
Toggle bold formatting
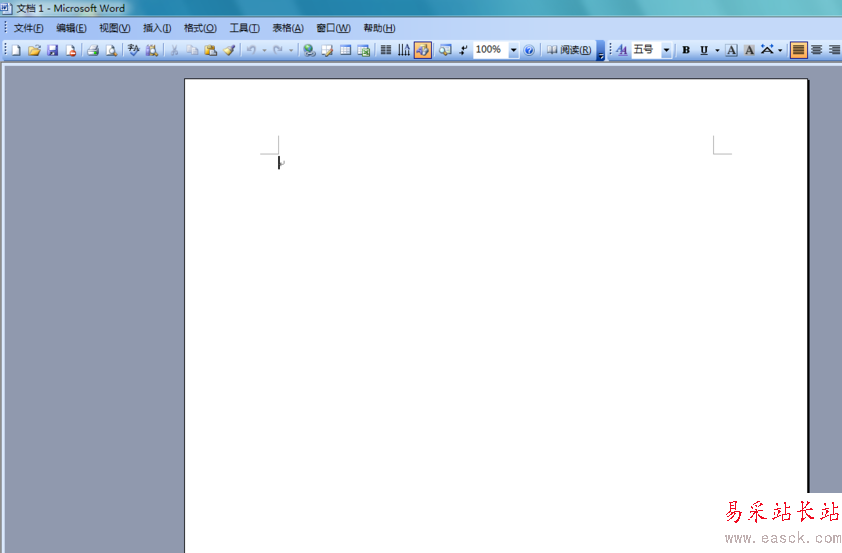click(x=686, y=50)
